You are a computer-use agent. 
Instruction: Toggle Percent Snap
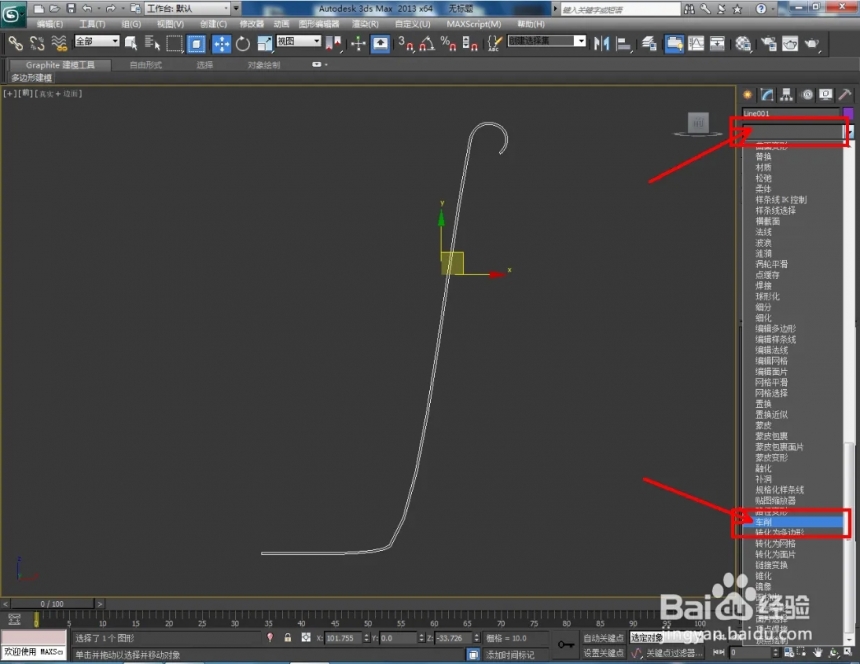(448, 43)
